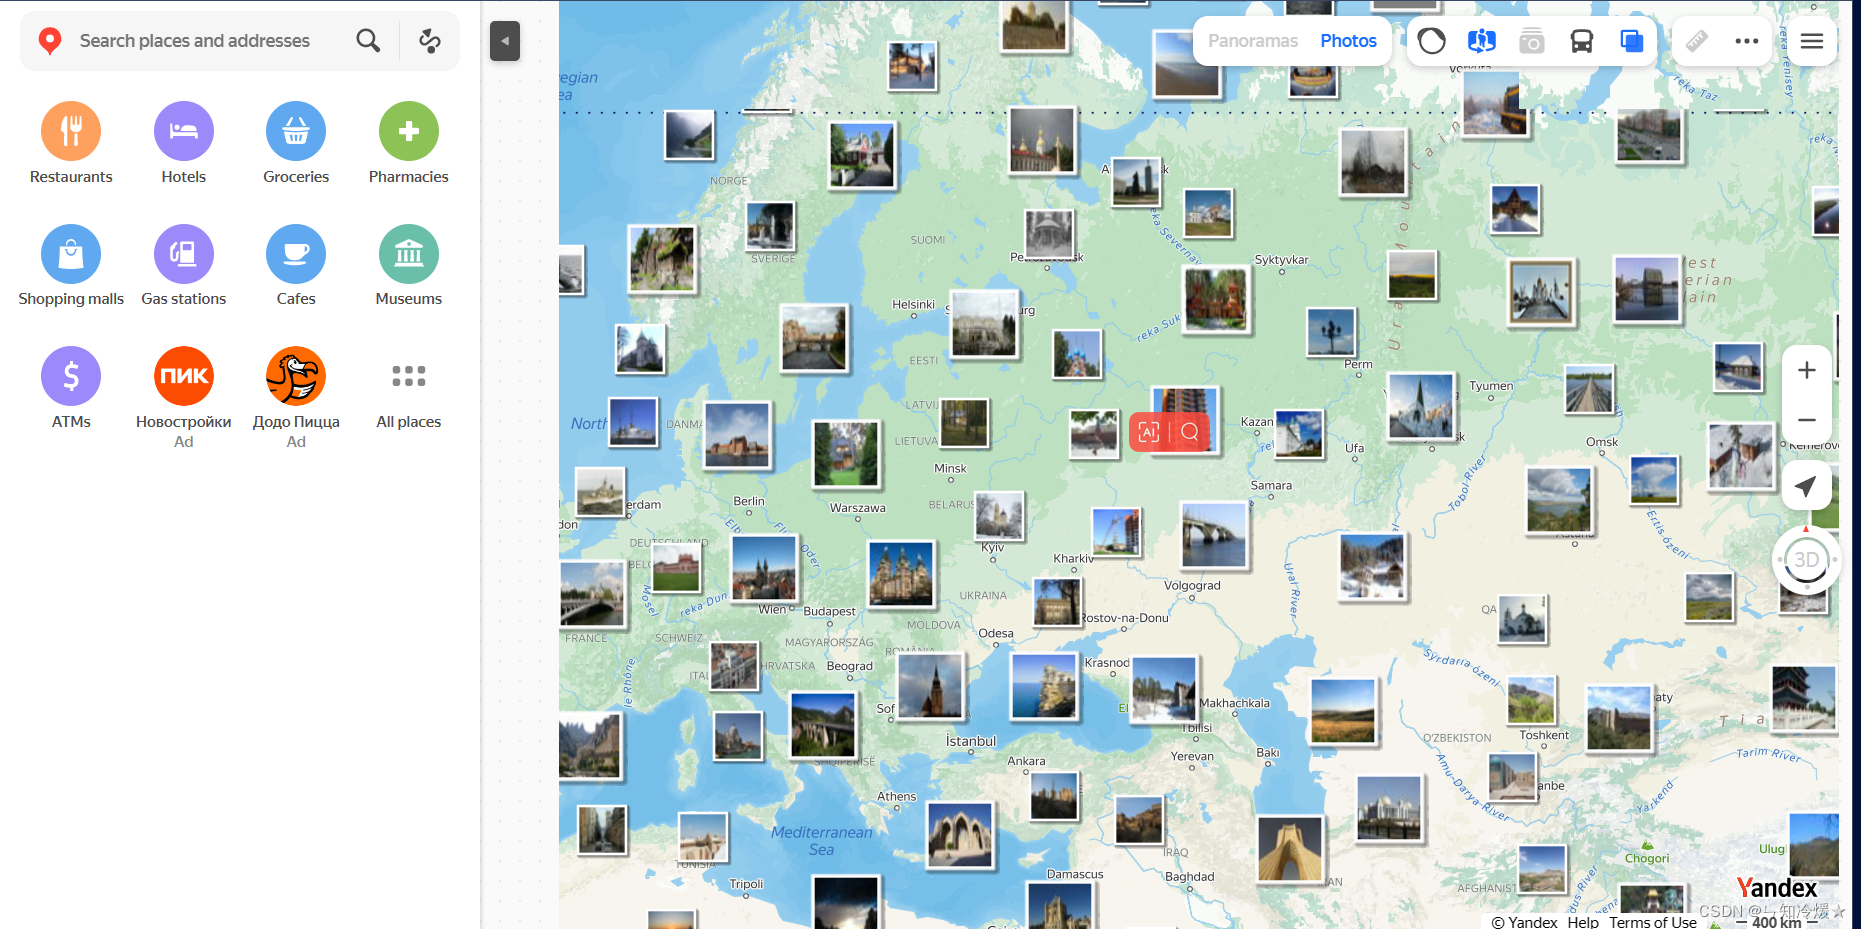Click the Odesa city label
This screenshot has width=1861, height=929.
pyautogui.click(x=996, y=633)
